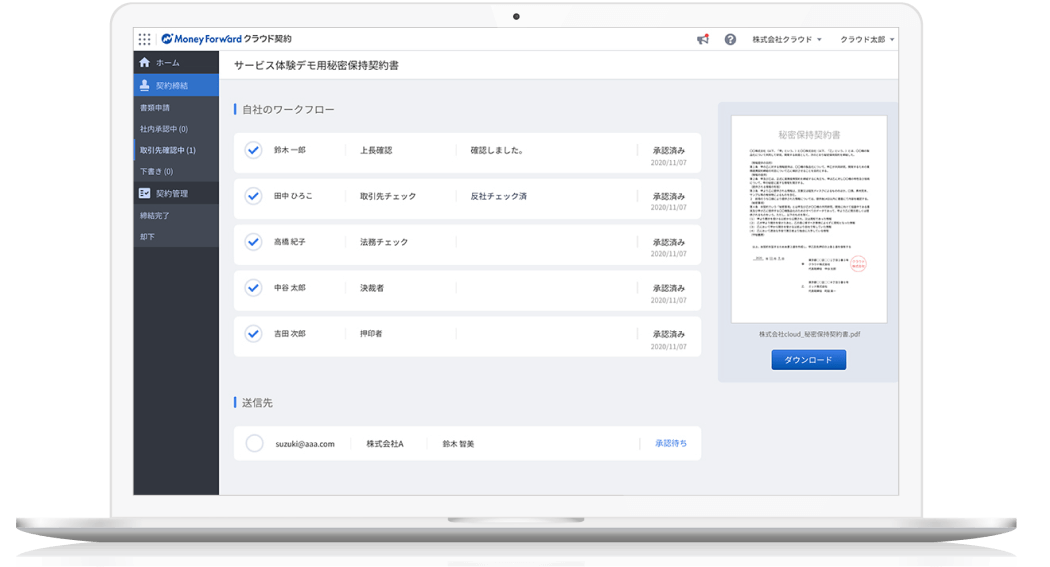Open the app grid launcher icon
Image resolution: width=1050 pixels, height=567 pixels.
[x=144, y=39]
